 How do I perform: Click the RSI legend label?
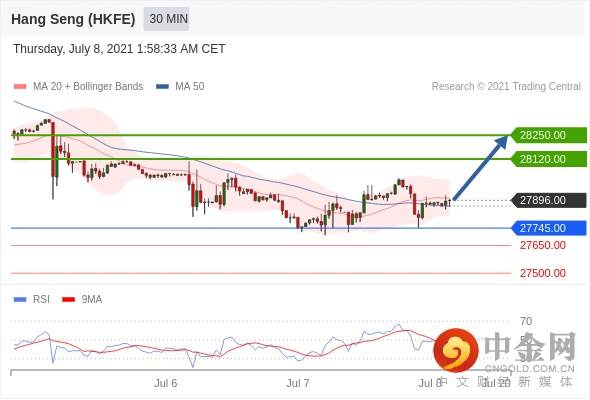(41, 300)
